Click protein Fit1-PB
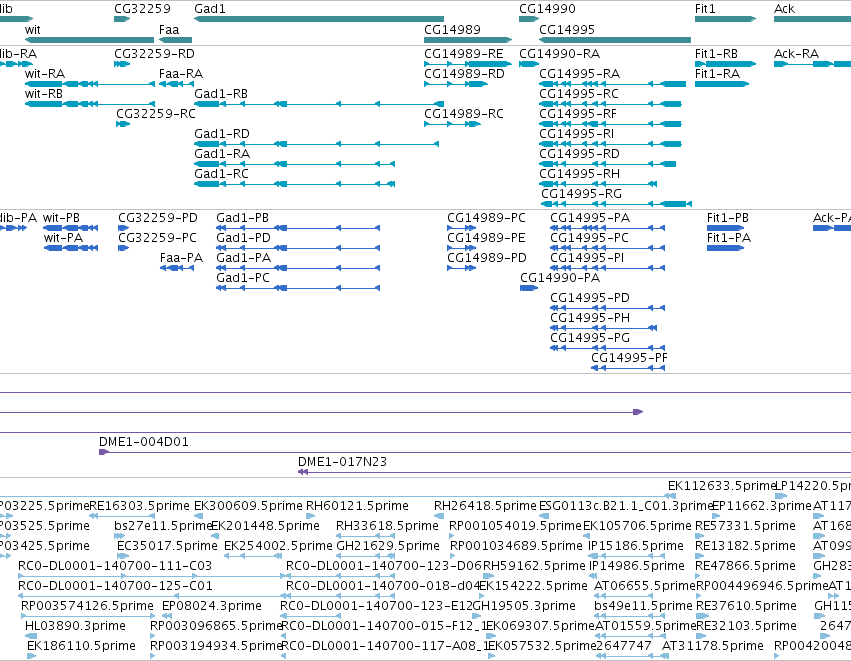The height and width of the screenshot is (661, 851). pyautogui.click(x=726, y=228)
